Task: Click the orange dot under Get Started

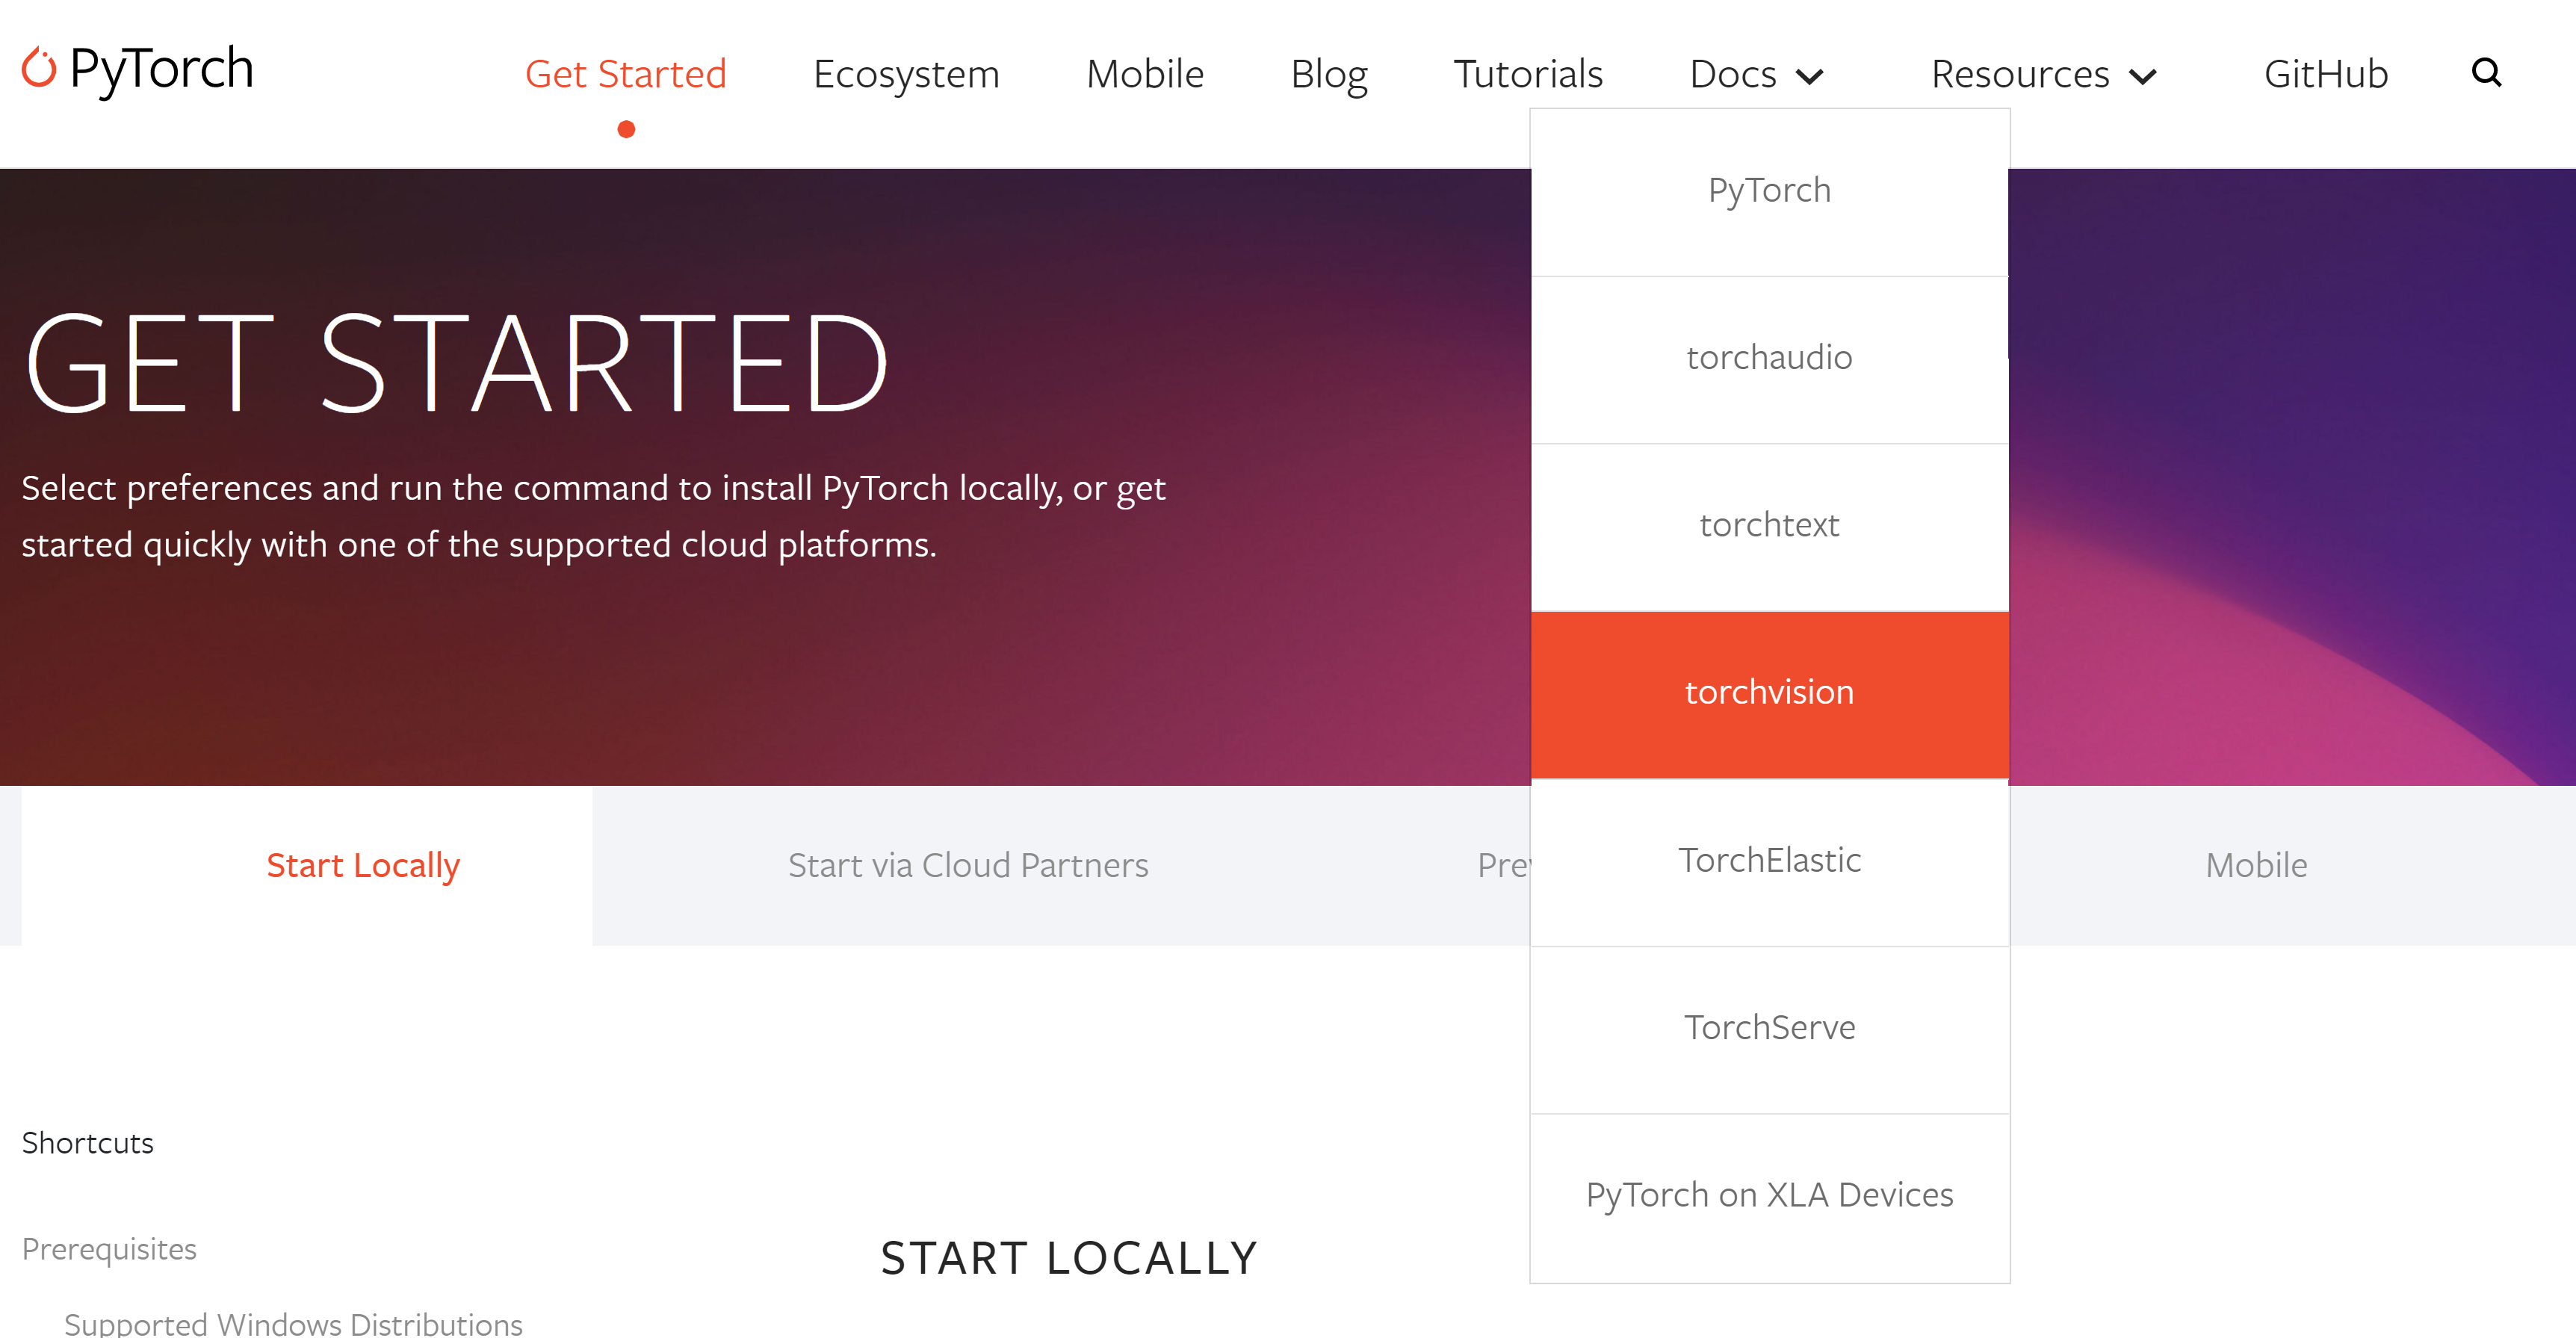Action: 625,128
